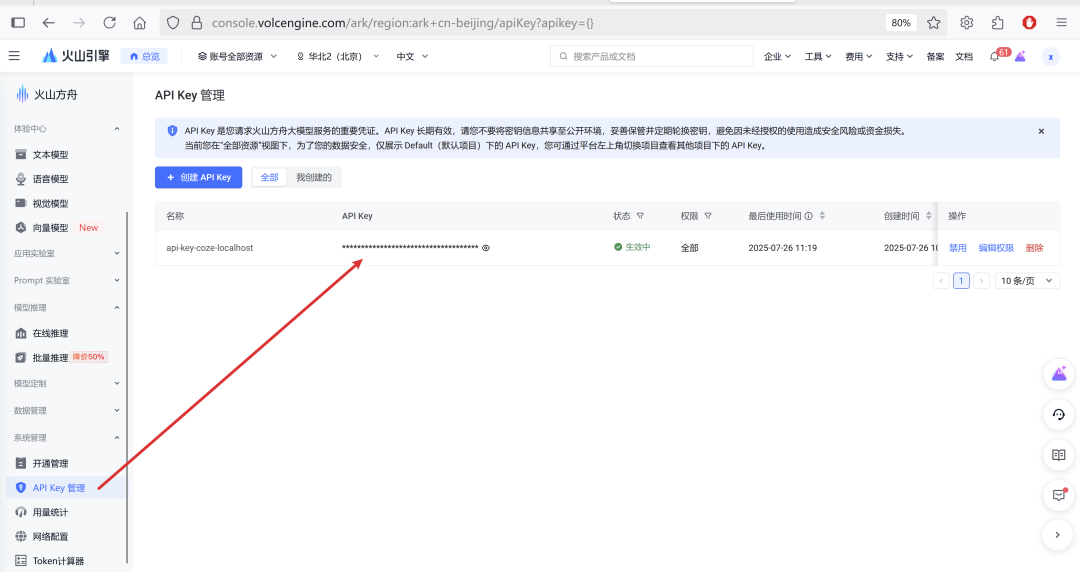Image resolution: width=1080 pixels, height=572 pixels.
Task: Filter by 状态 column funnel icon
Action: coord(640,216)
